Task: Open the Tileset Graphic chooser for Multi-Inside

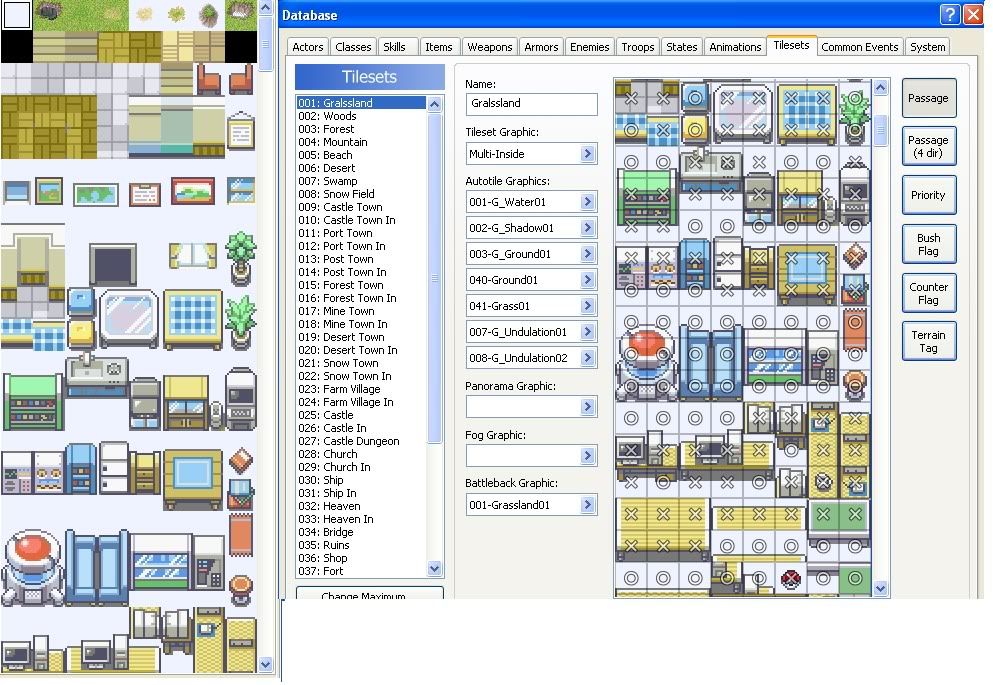Action: (588, 154)
